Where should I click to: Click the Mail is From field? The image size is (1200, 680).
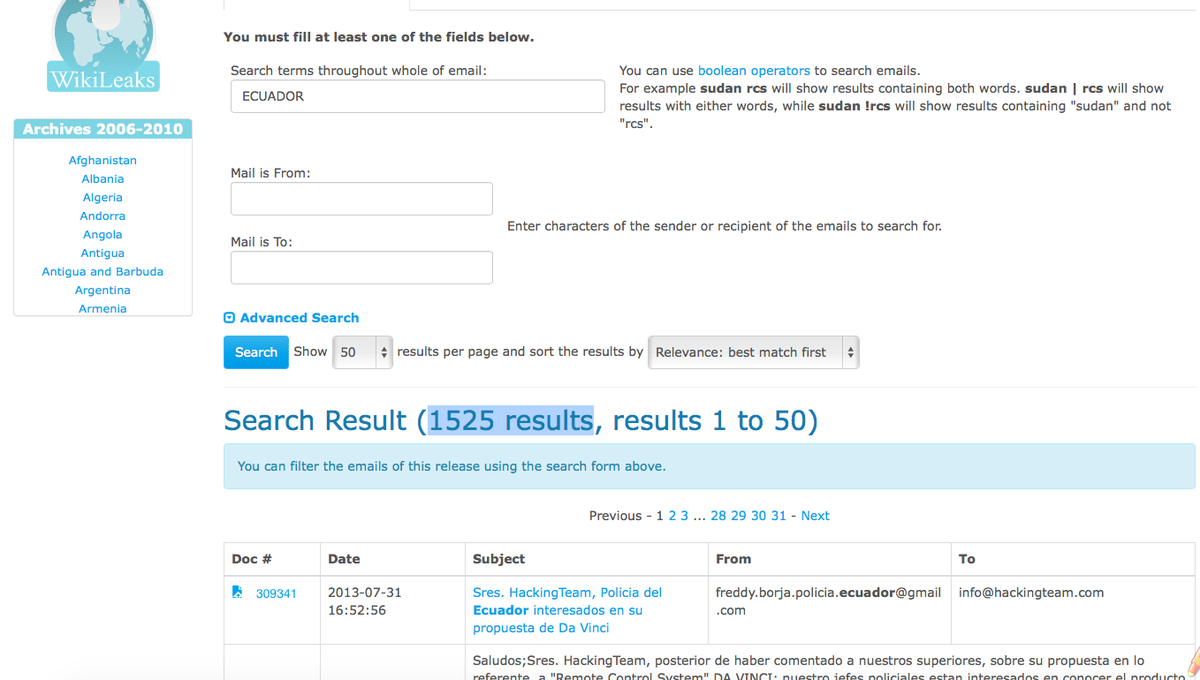pos(361,198)
